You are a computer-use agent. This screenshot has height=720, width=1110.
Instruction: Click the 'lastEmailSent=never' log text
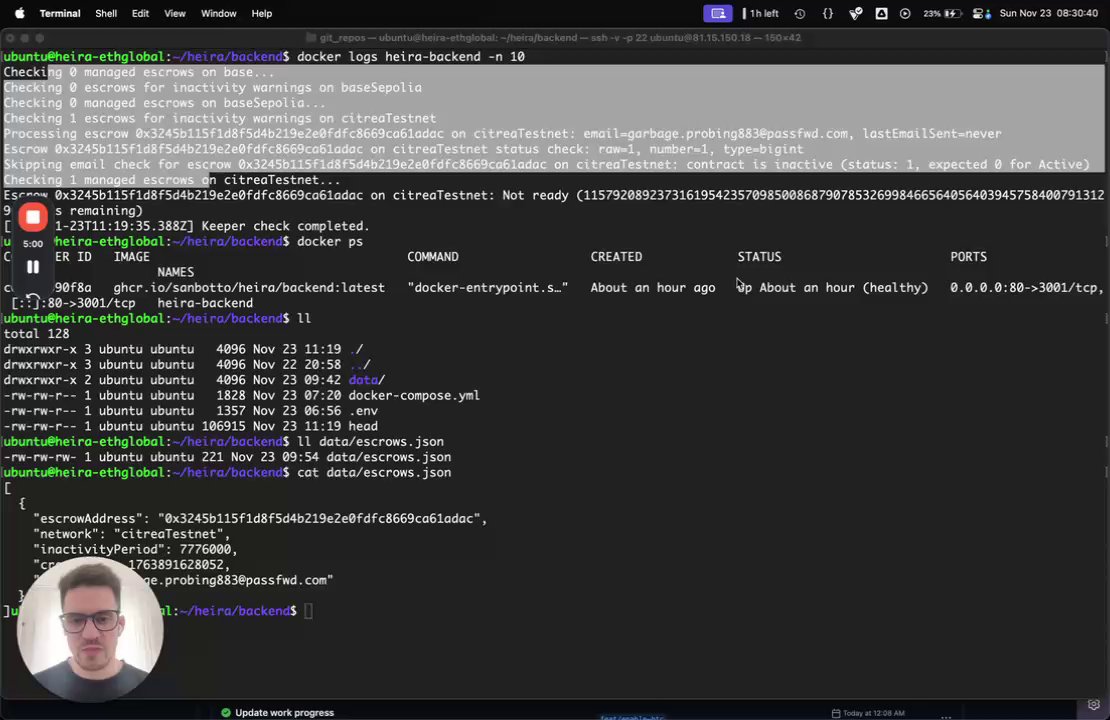click(x=932, y=134)
